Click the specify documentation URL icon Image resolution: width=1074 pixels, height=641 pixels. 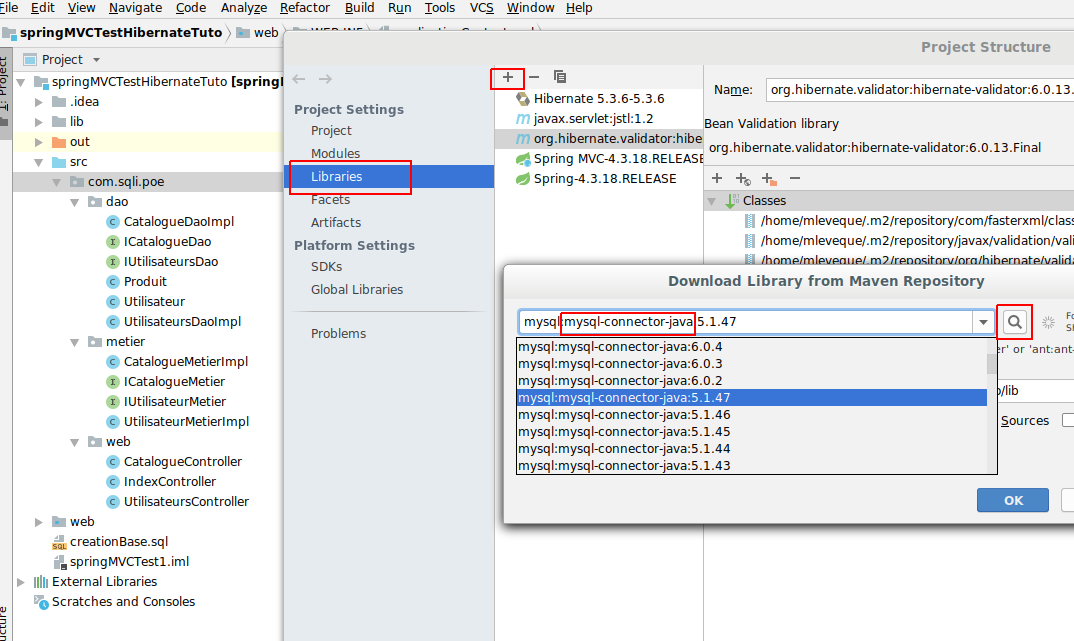tap(742, 178)
